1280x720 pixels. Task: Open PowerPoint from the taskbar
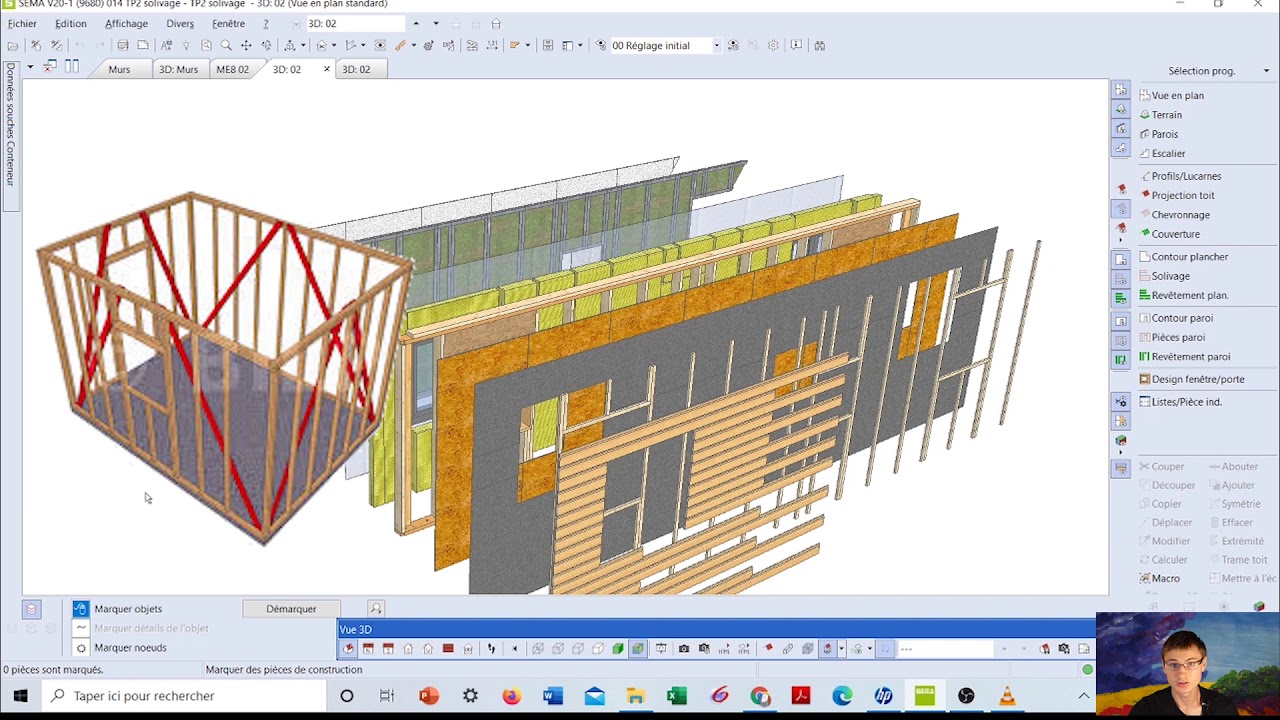point(429,696)
